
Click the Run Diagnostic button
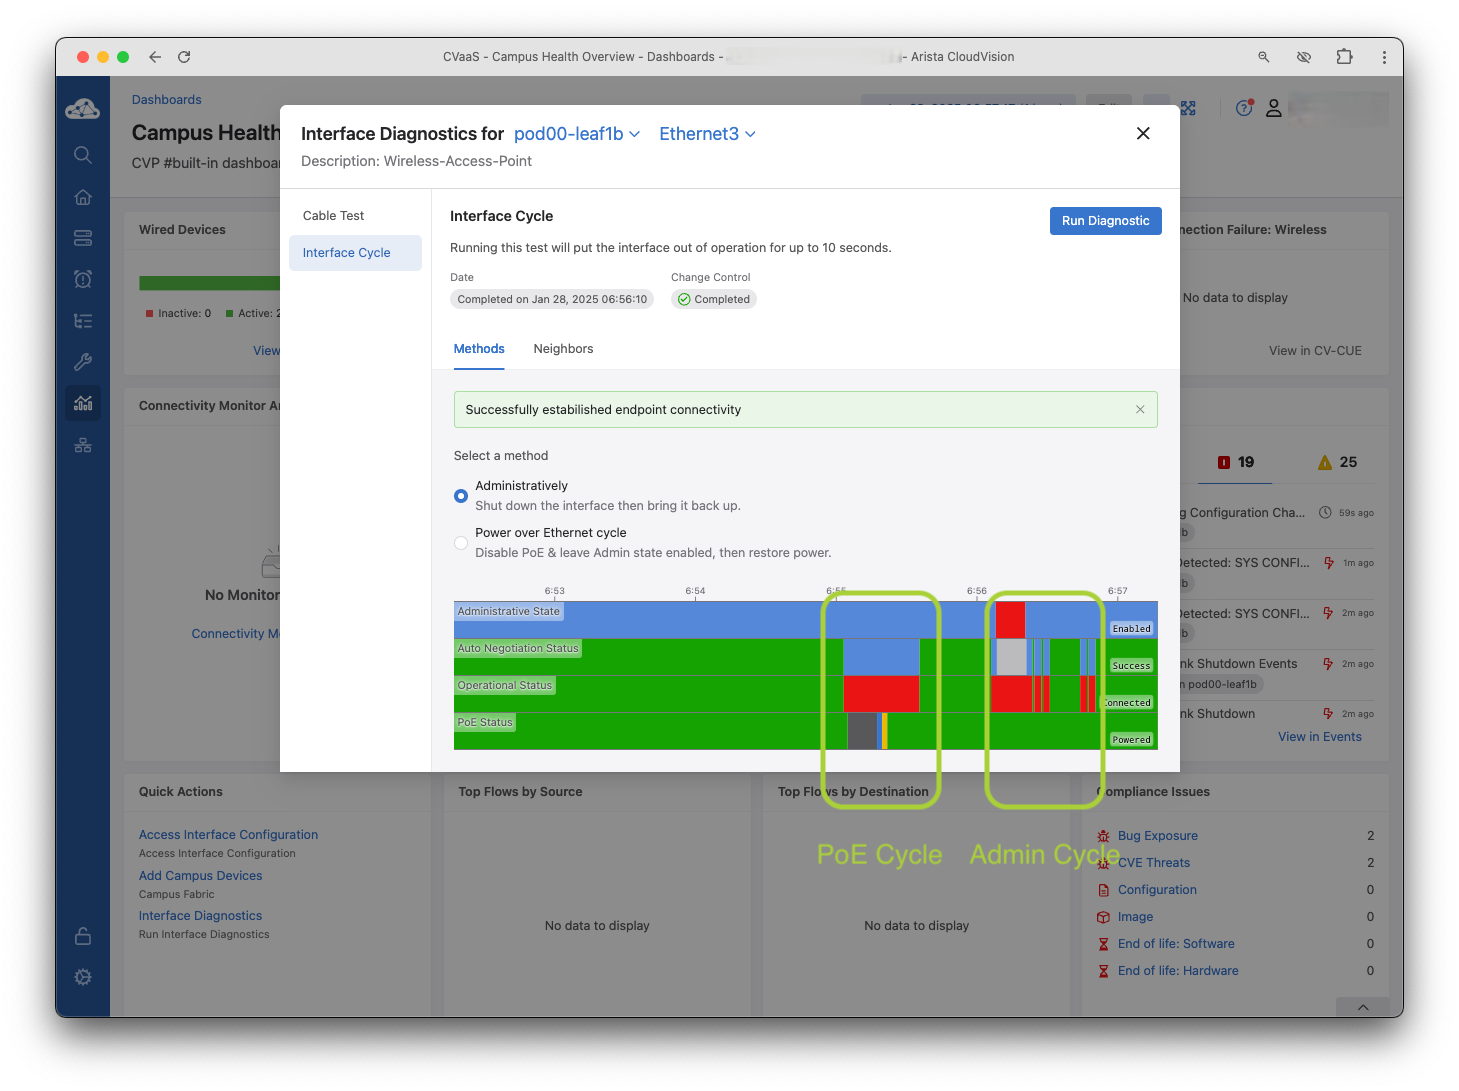1105,221
